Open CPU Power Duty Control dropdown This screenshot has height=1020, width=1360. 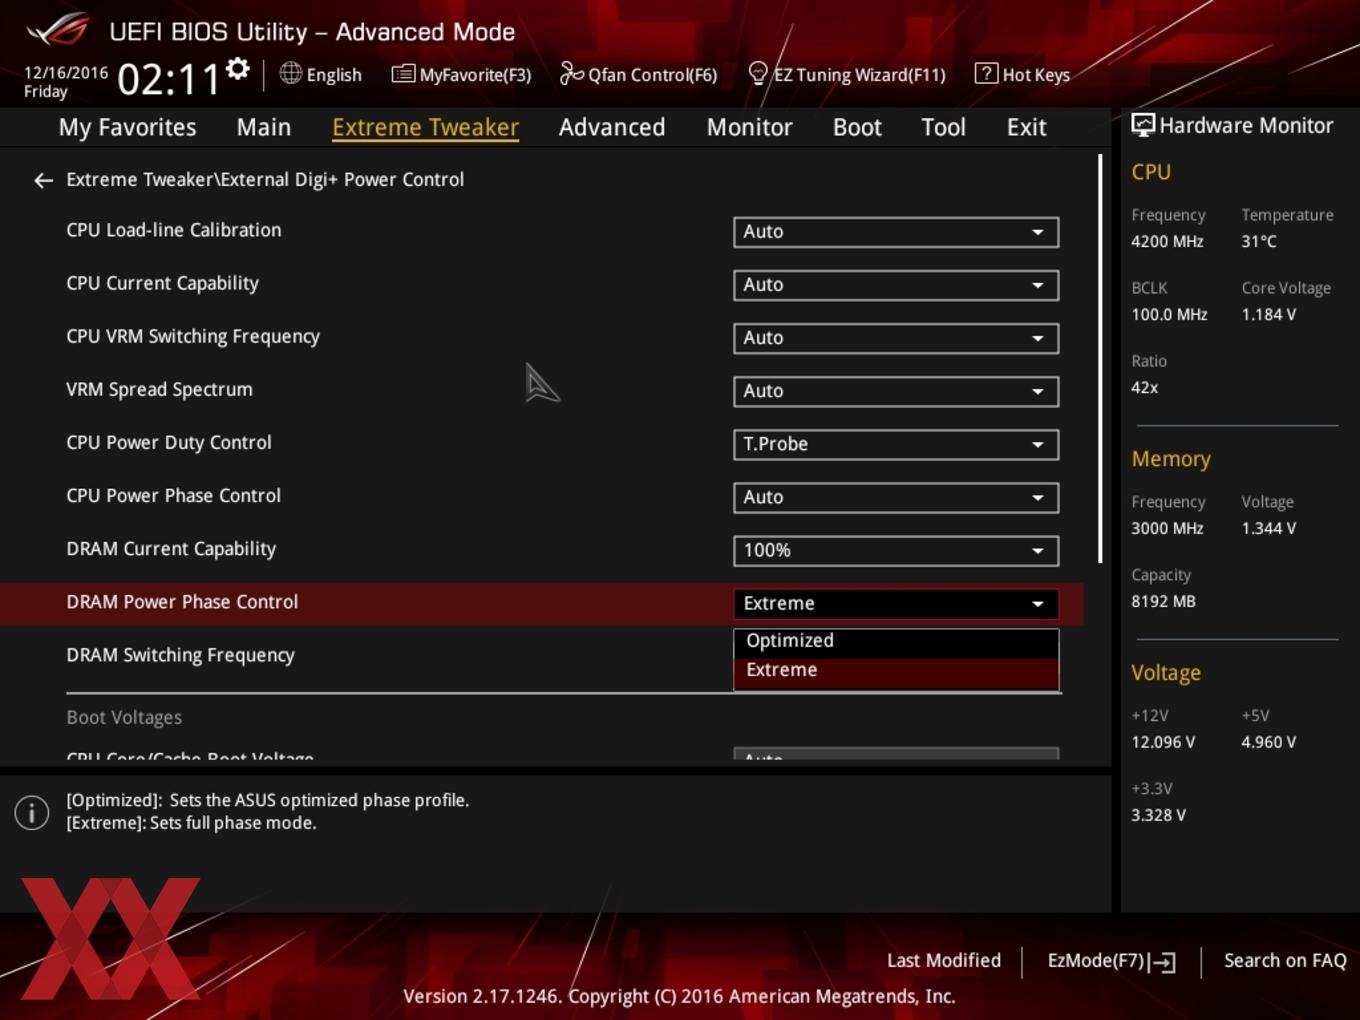(x=896, y=444)
